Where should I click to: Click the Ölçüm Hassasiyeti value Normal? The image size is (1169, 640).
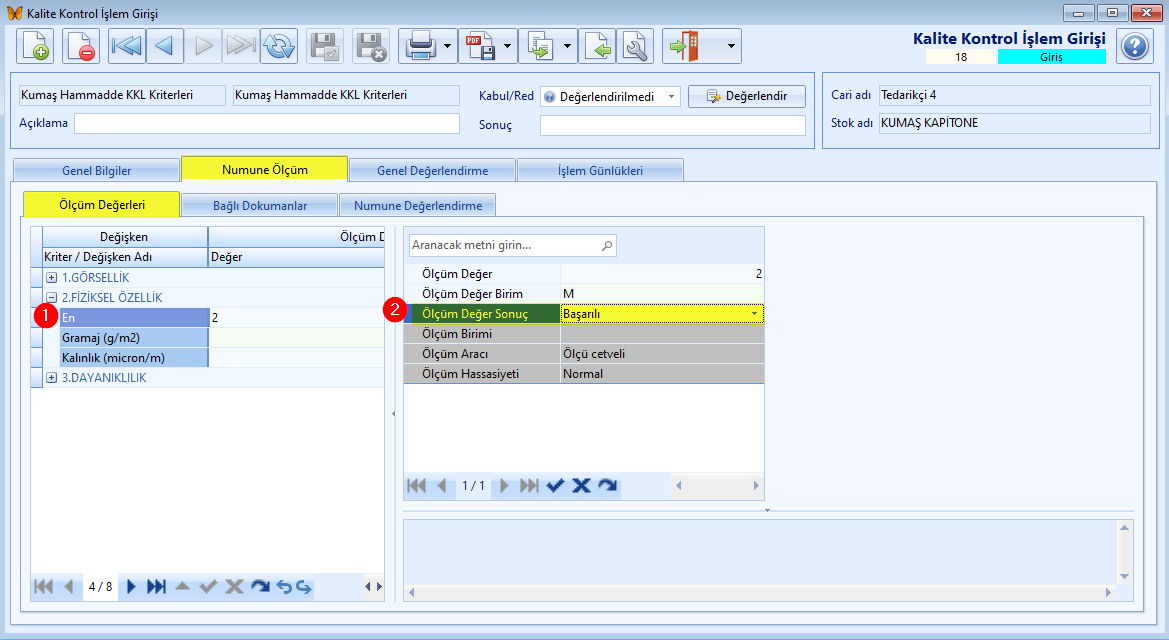[x=662, y=374]
